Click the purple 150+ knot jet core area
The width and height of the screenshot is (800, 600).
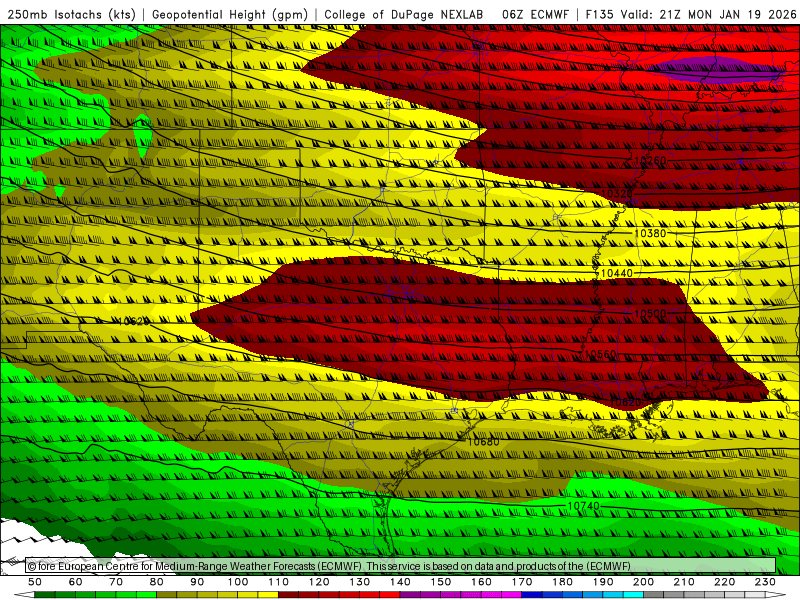pyautogui.click(x=717, y=70)
